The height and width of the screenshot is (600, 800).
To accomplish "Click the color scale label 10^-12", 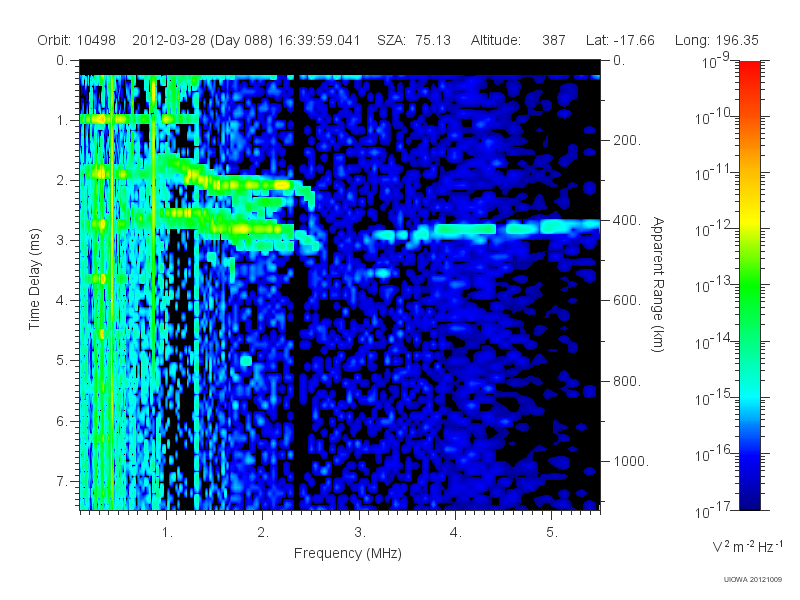I will click(715, 229).
